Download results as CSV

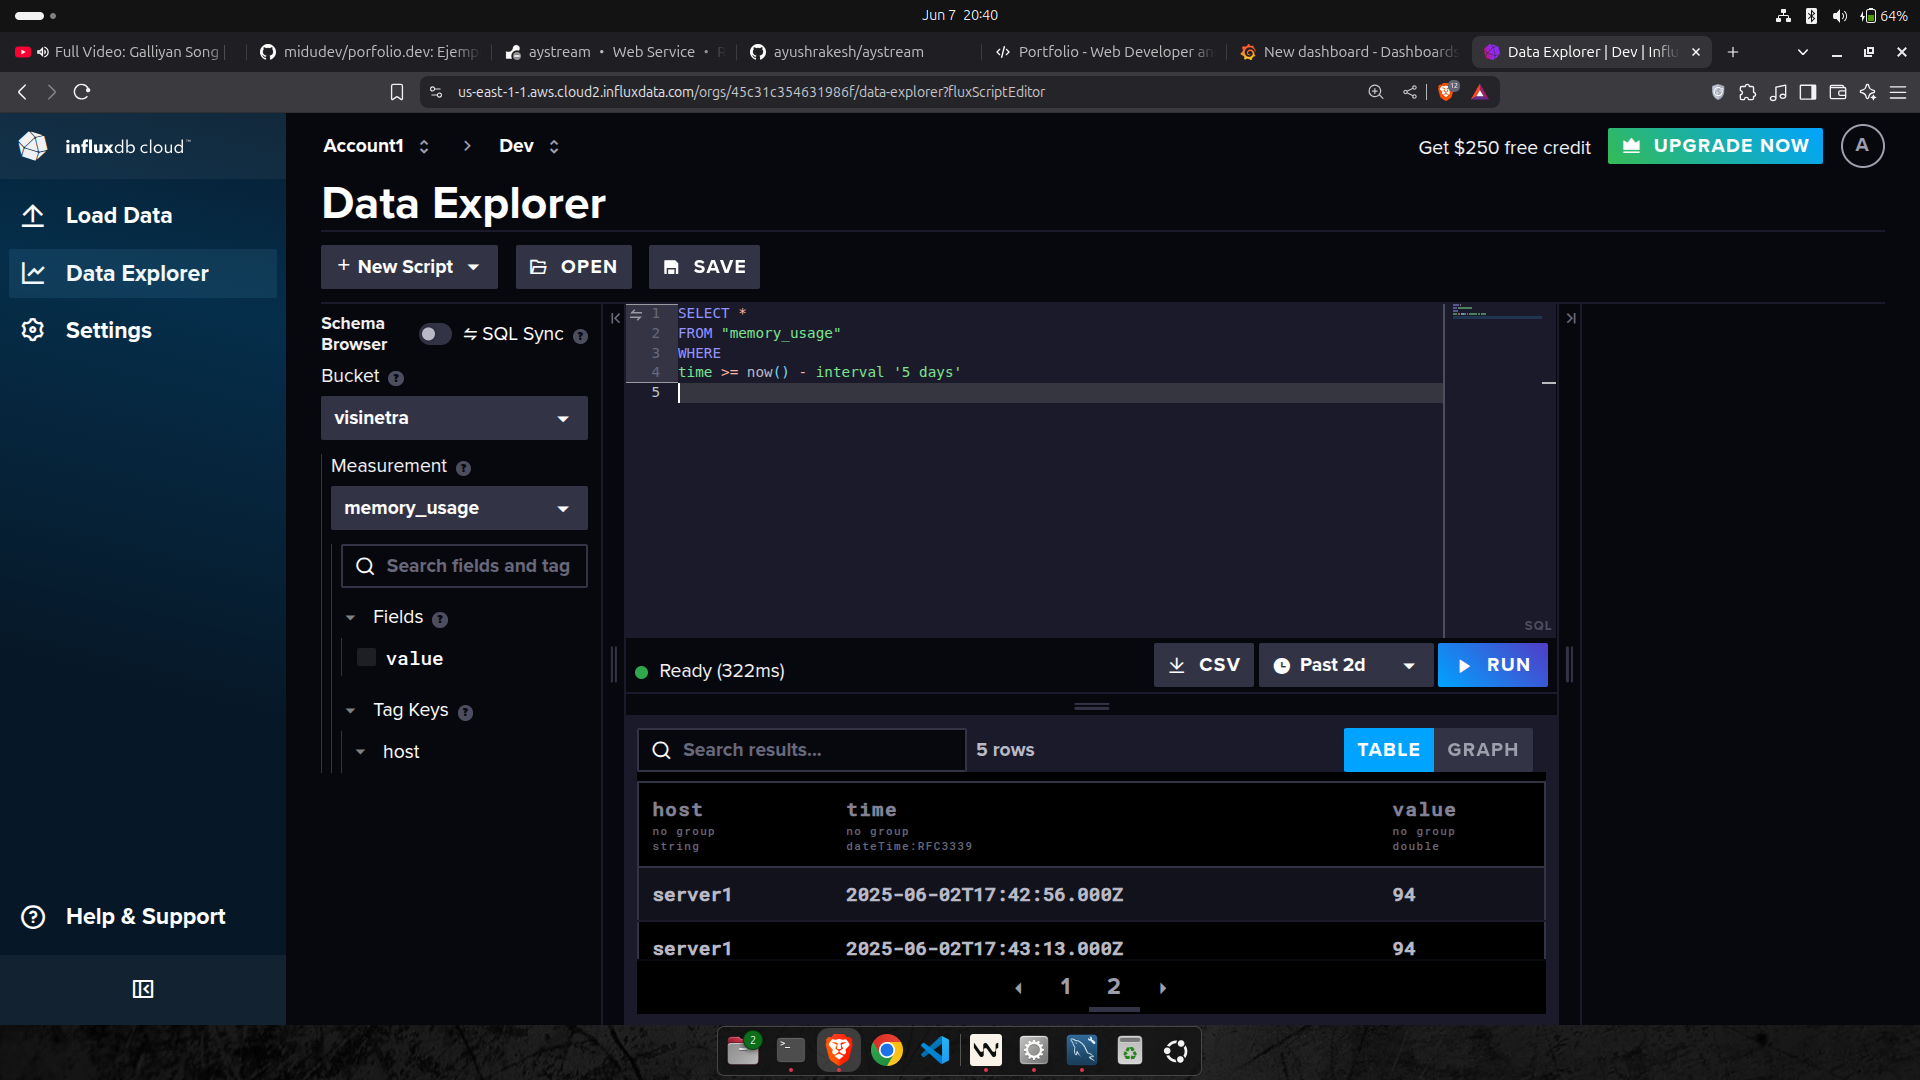click(x=1204, y=665)
